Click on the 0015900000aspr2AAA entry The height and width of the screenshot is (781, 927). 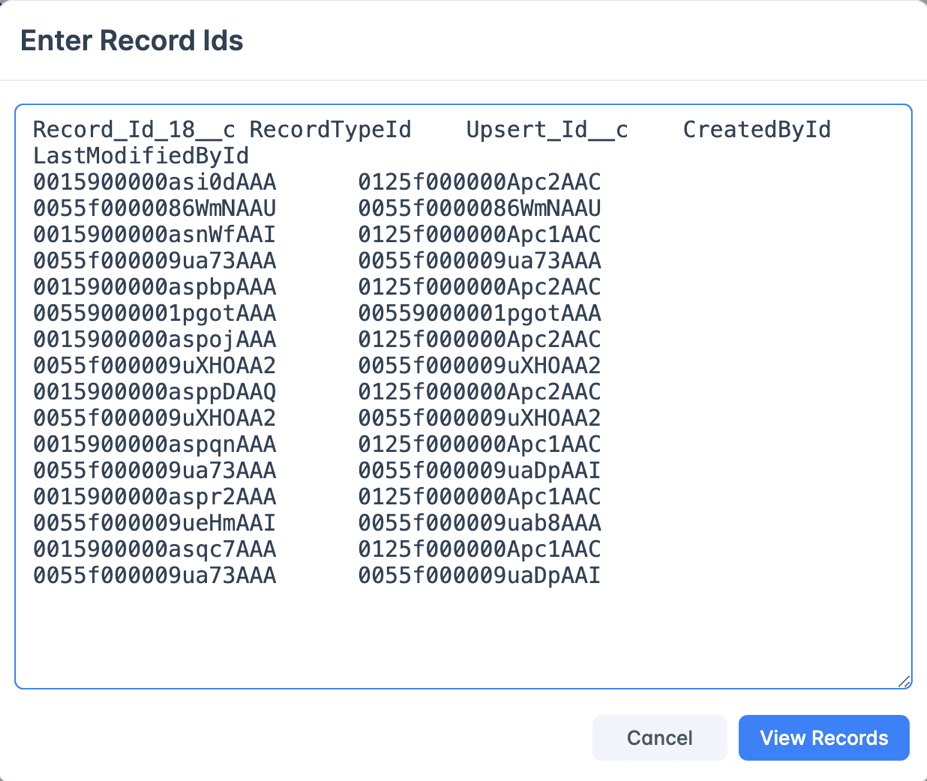(154, 497)
